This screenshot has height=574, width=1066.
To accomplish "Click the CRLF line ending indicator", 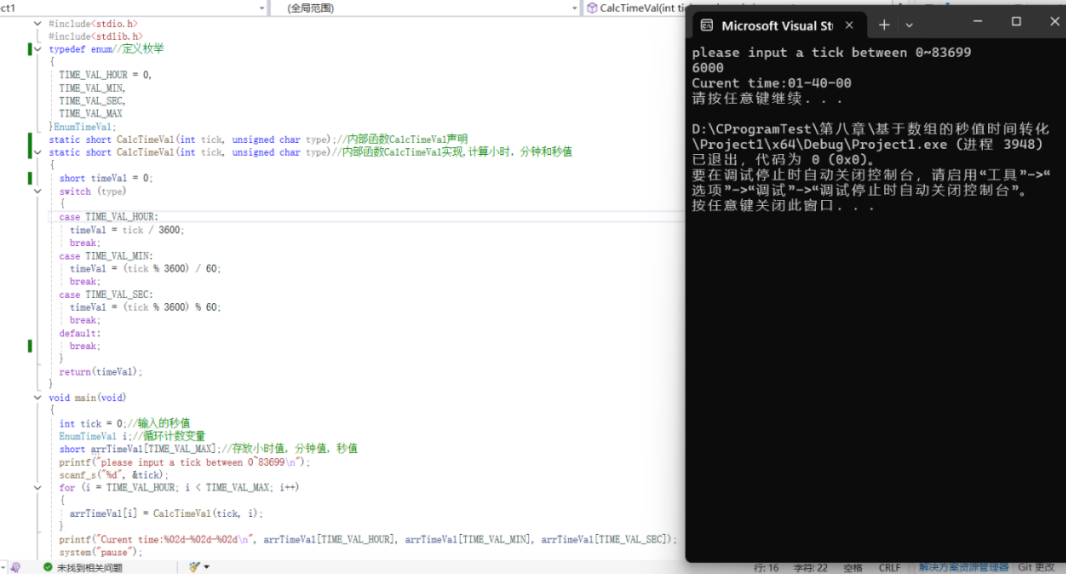I will click(889, 568).
